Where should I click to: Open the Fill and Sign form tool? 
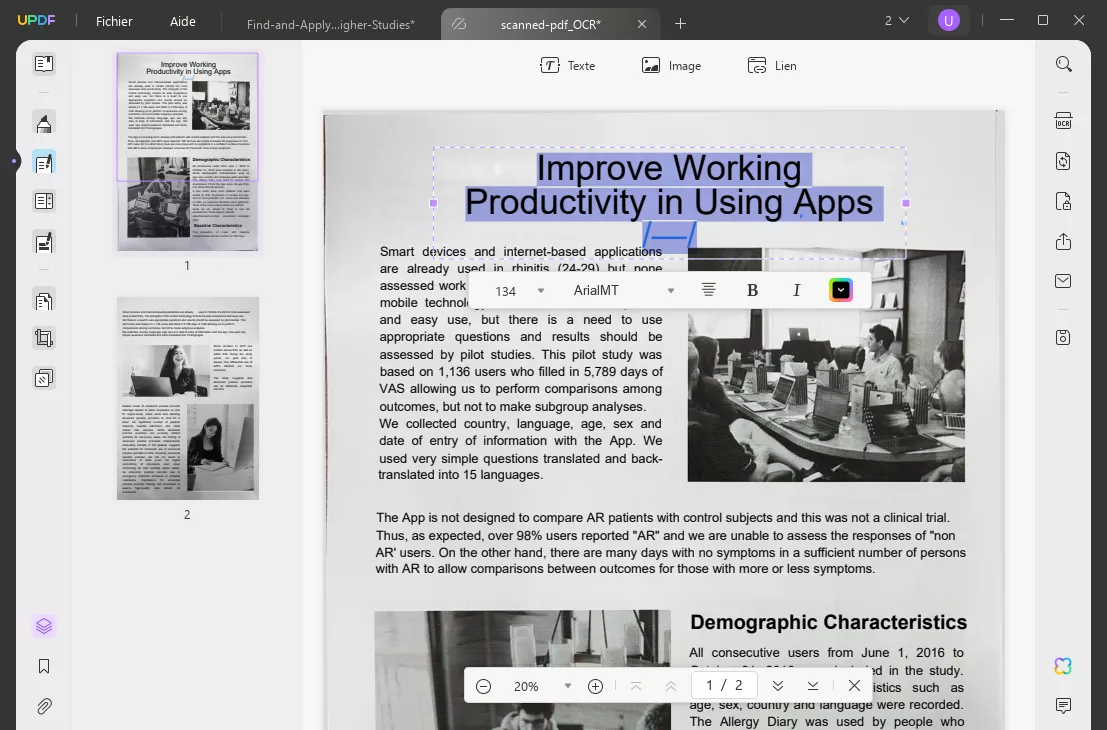tap(44, 243)
